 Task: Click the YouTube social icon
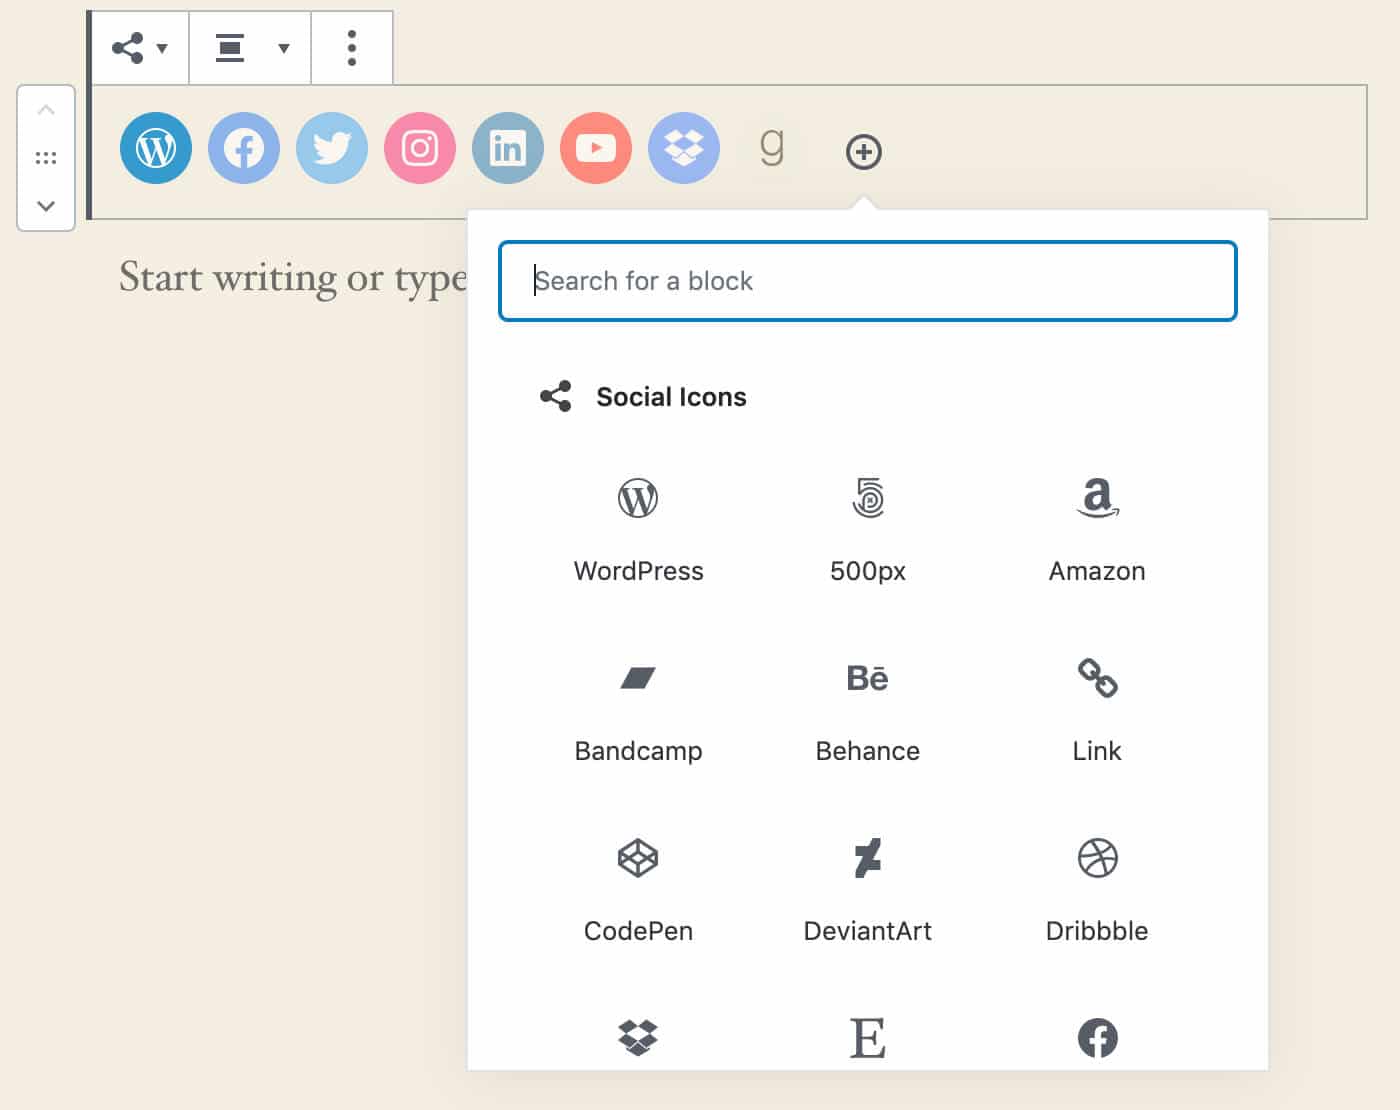(x=595, y=148)
